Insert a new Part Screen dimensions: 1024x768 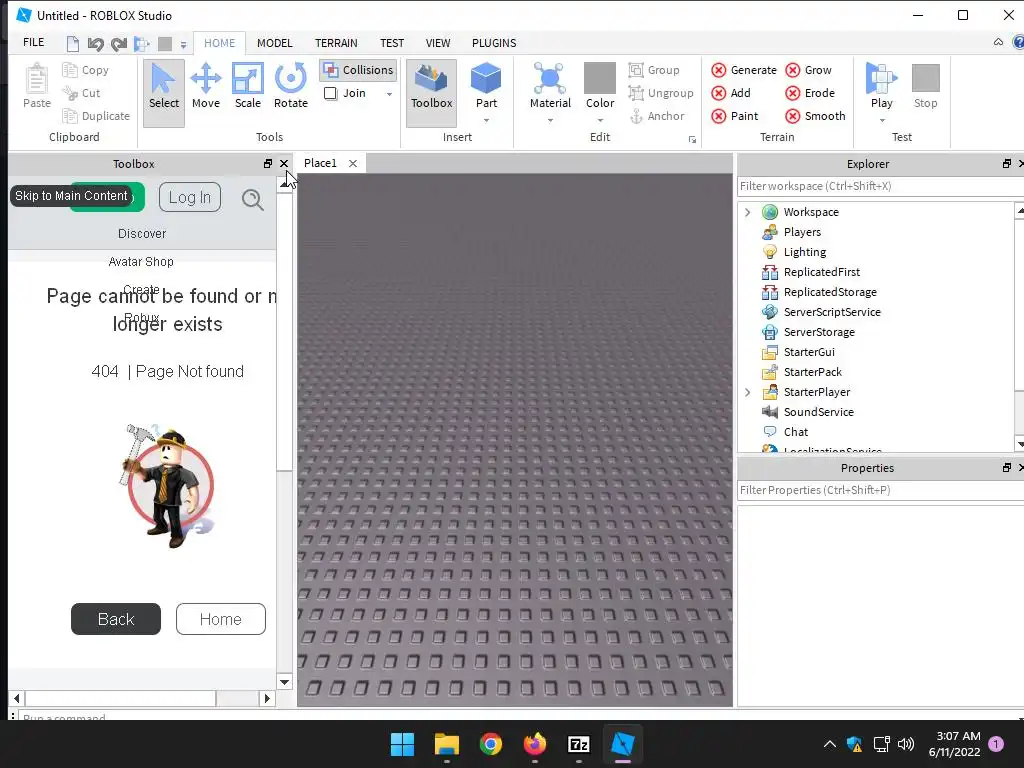pos(486,85)
